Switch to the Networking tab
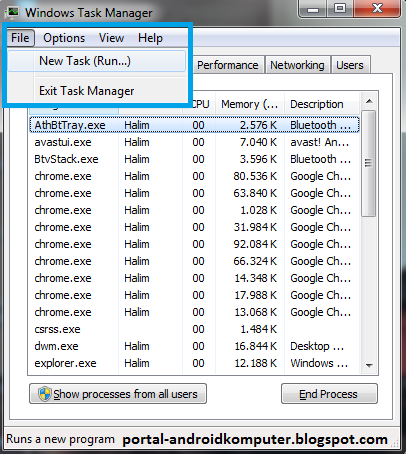 point(297,65)
